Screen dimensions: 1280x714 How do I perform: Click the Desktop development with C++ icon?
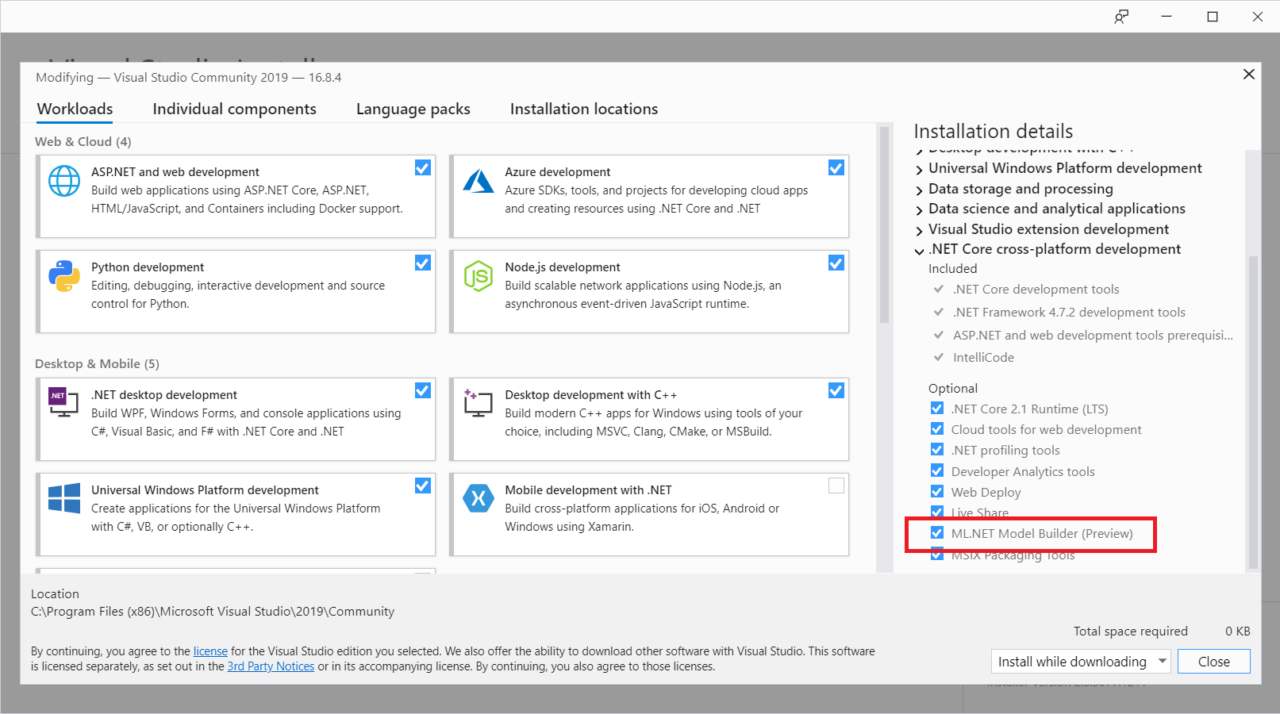478,403
